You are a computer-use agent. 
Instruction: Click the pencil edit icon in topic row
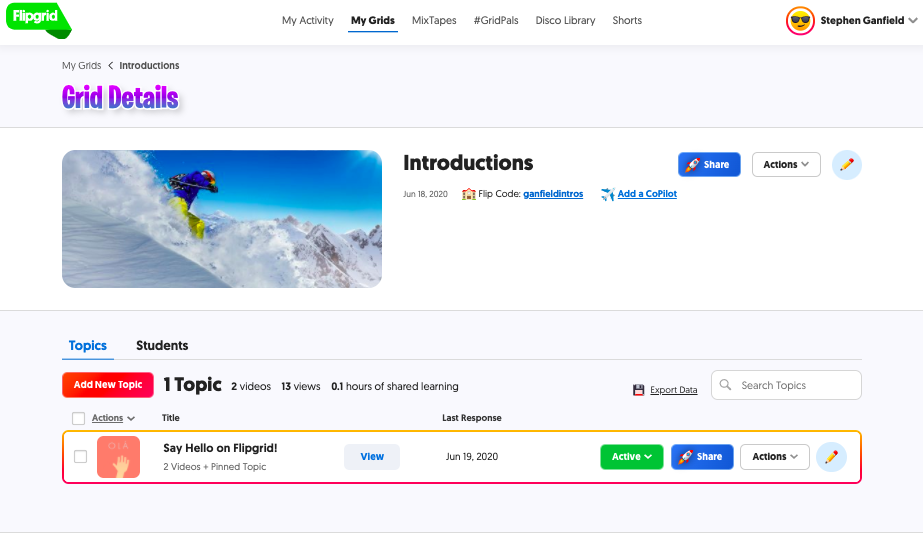tap(831, 457)
